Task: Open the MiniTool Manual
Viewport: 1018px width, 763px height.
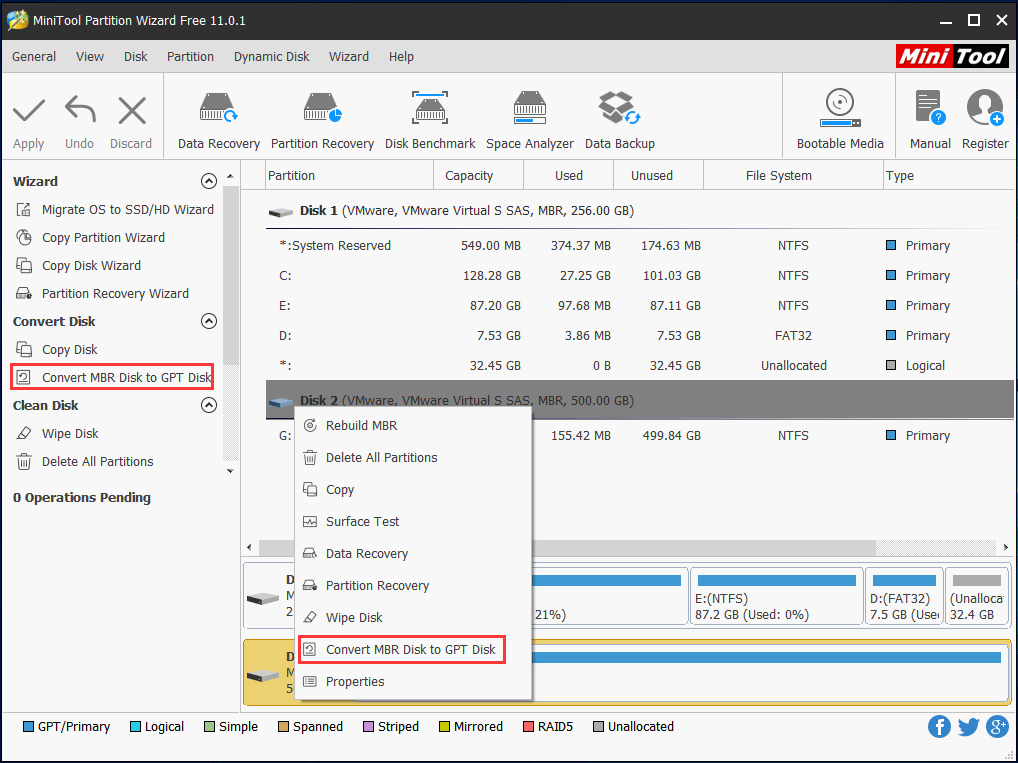Action: (929, 115)
